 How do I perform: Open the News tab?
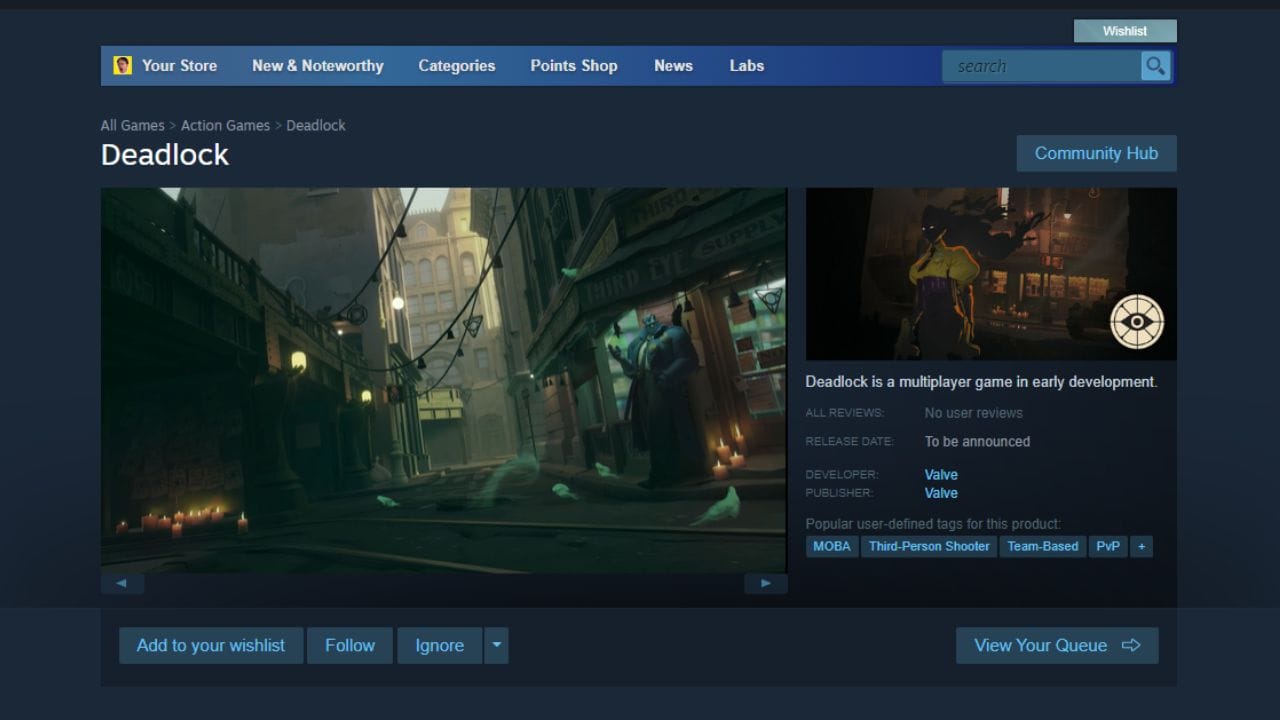pyautogui.click(x=673, y=66)
